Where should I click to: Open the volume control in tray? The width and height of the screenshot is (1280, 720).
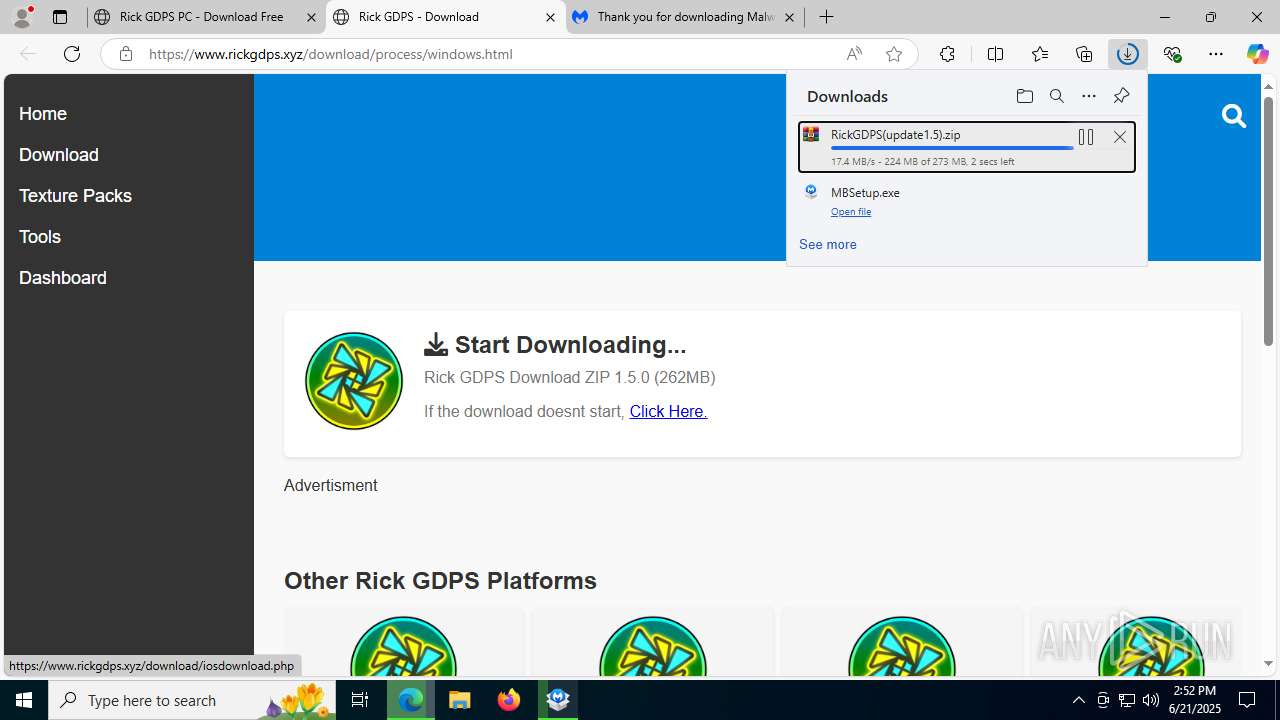[x=1151, y=700]
